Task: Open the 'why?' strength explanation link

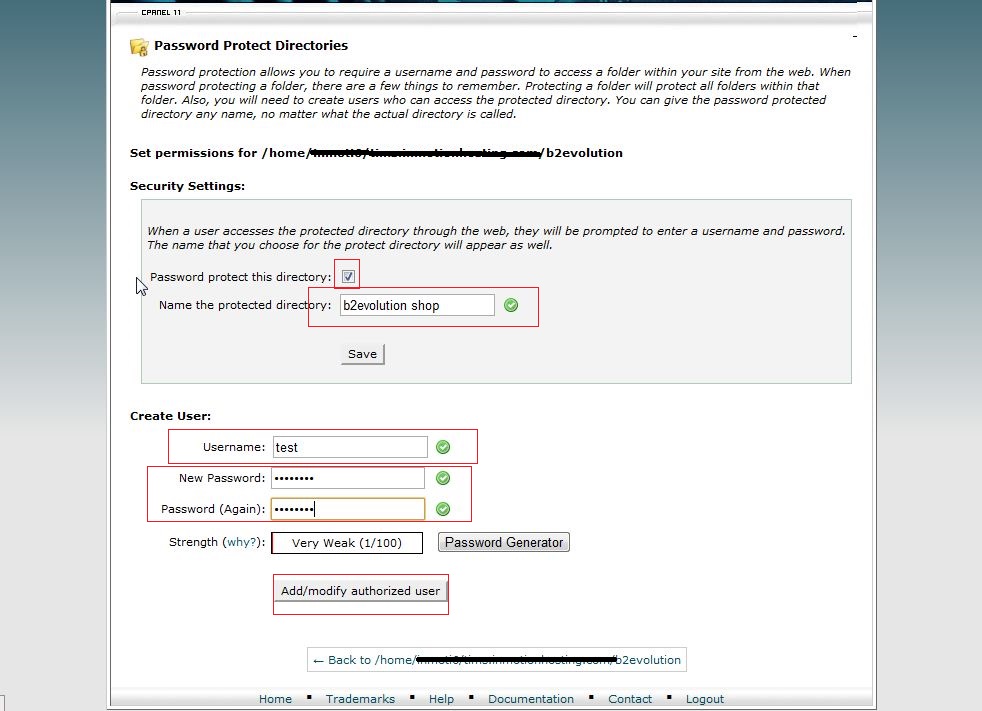Action: coord(241,542)
